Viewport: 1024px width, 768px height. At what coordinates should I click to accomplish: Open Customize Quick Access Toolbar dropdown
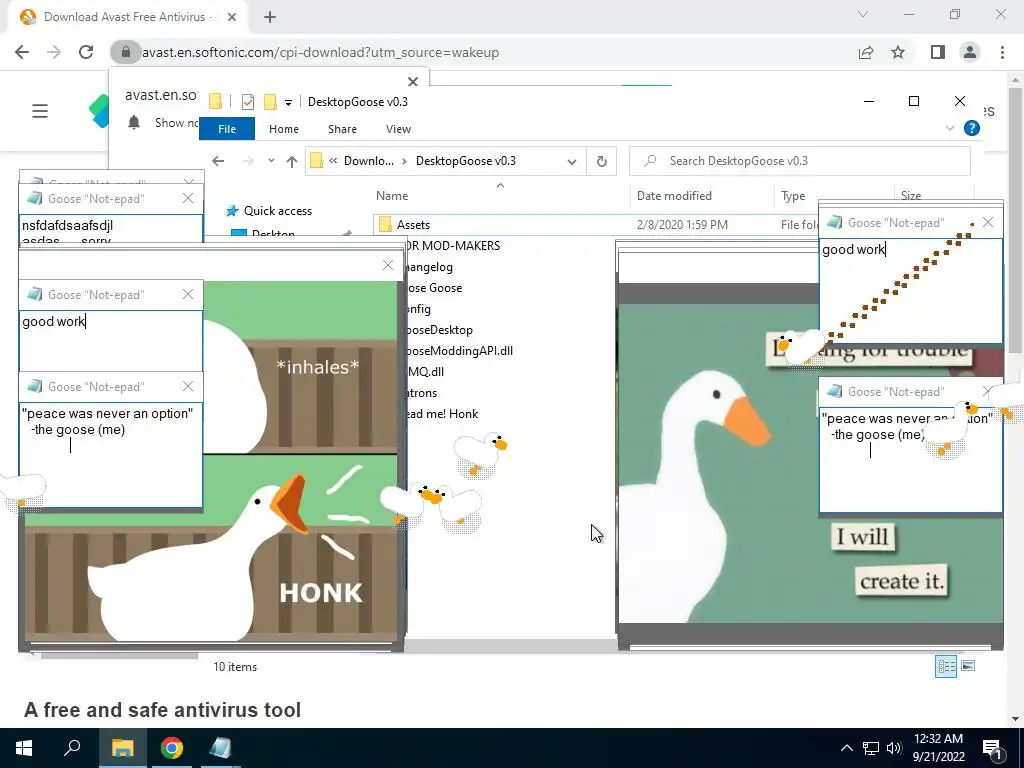[288, 102]
